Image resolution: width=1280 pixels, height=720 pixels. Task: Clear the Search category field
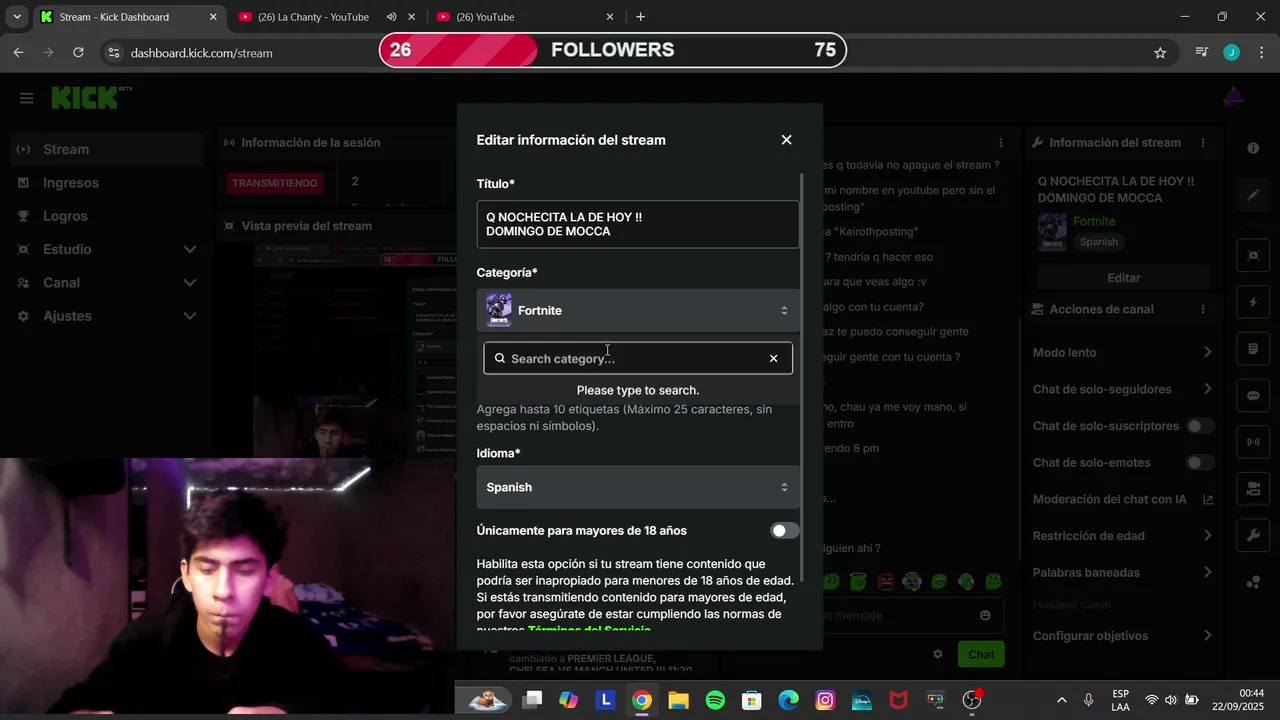coord(773,358)
